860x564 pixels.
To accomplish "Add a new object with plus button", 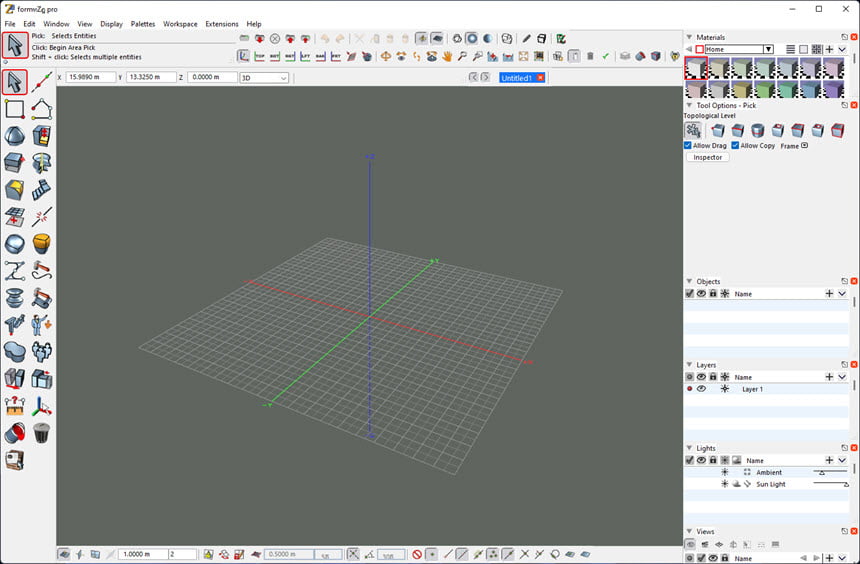I will [829, 294].
